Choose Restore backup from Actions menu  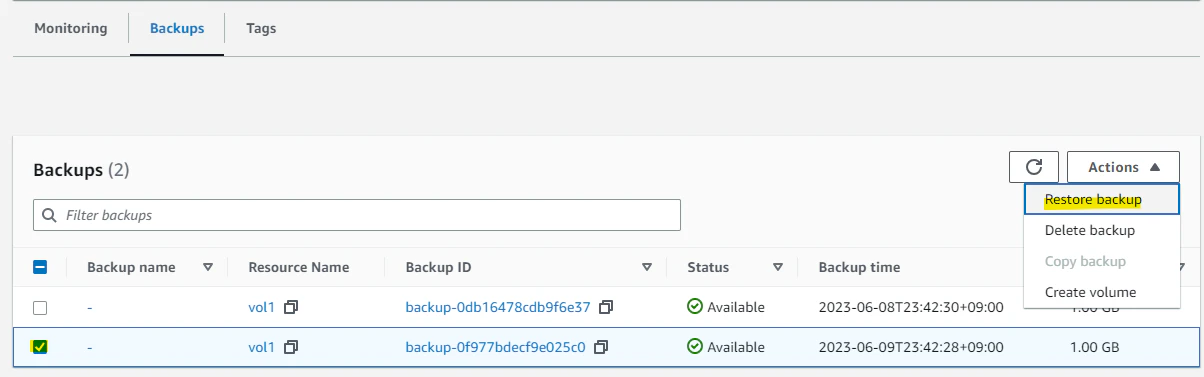click(1101, 200)
